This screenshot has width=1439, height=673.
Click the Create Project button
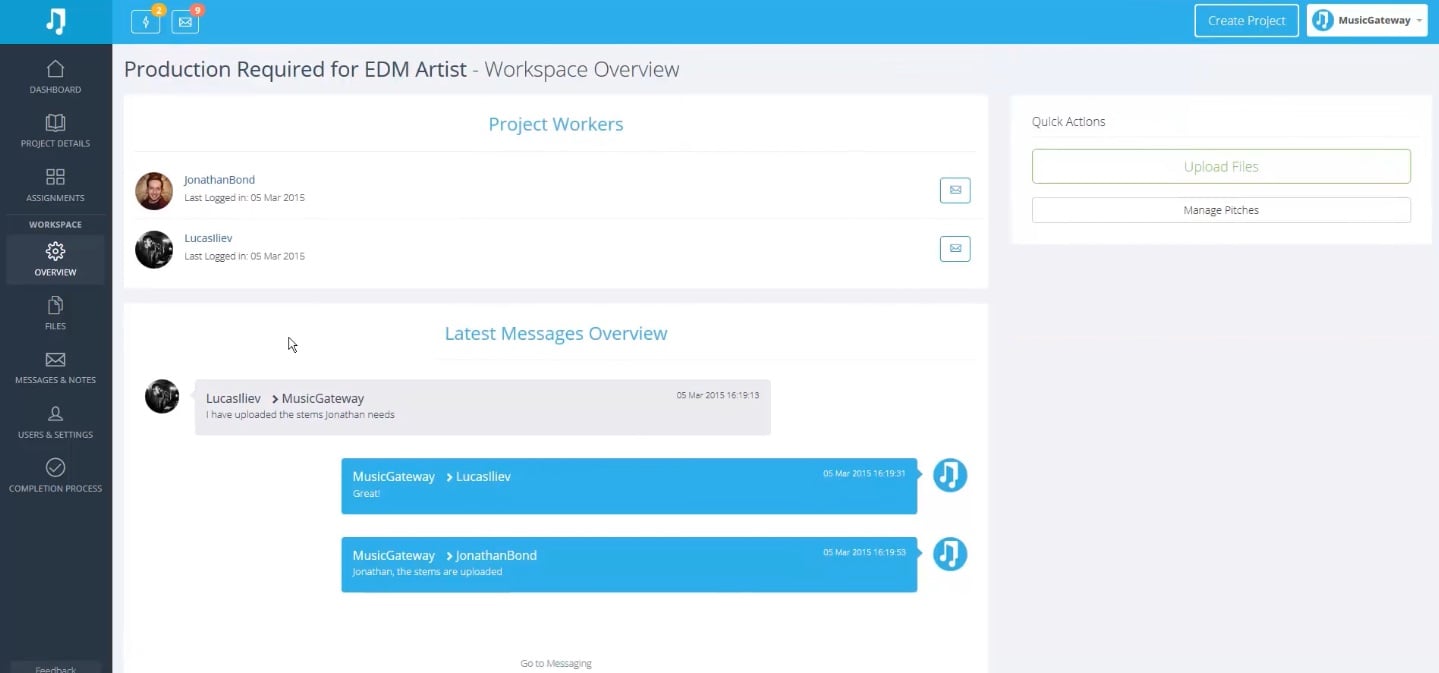1246,21
